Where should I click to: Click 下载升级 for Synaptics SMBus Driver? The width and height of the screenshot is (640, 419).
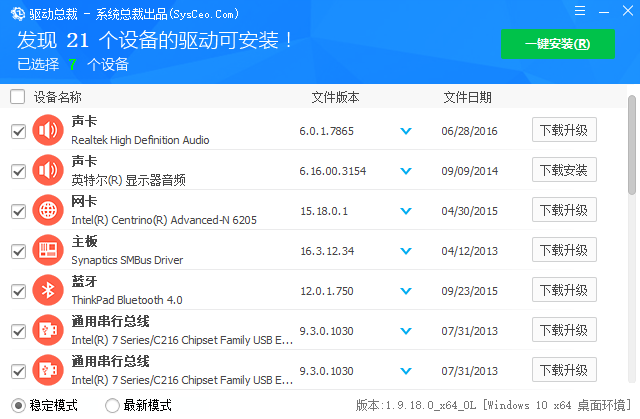(x=564, y=250)
